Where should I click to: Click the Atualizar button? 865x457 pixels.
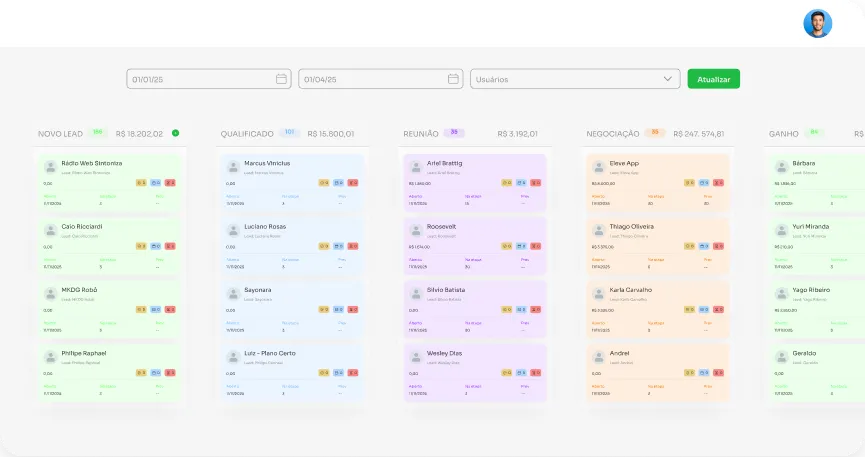pyautogui.click(x=713, y=79)
